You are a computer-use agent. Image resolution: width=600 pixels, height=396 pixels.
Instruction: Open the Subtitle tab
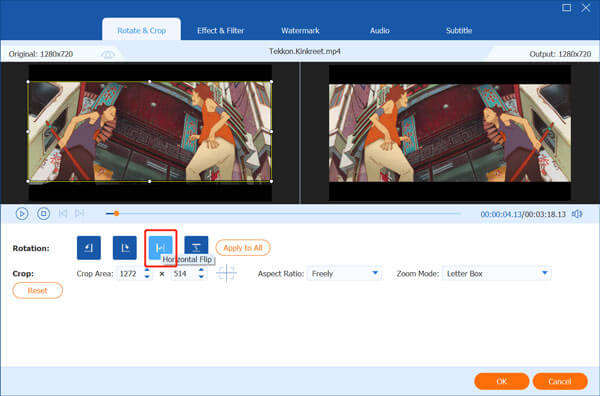[x=459, y=31]
